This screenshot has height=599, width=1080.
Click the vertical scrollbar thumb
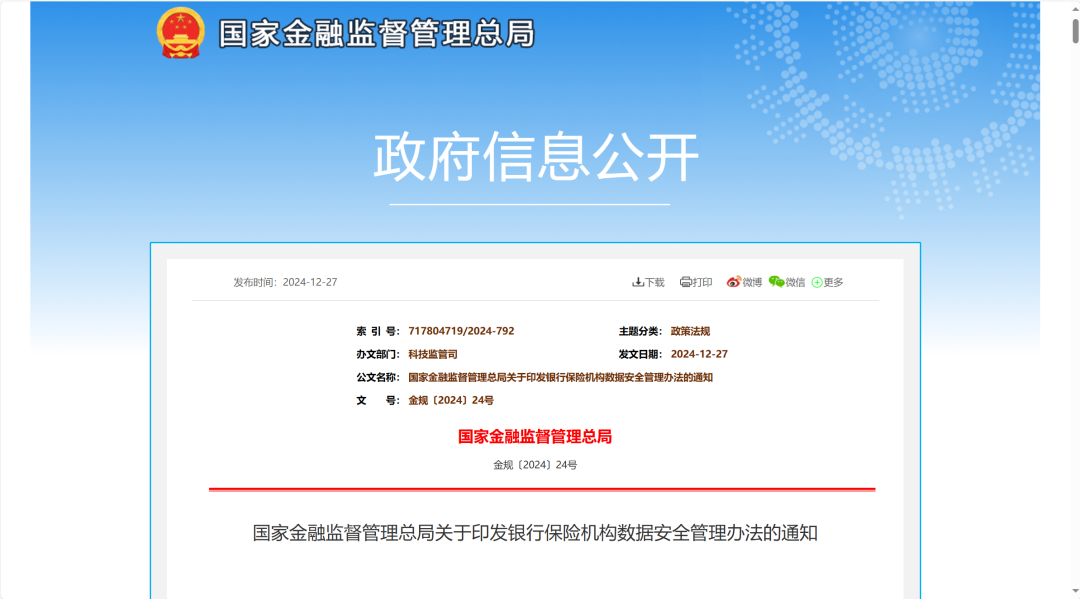coord(1075,30)
